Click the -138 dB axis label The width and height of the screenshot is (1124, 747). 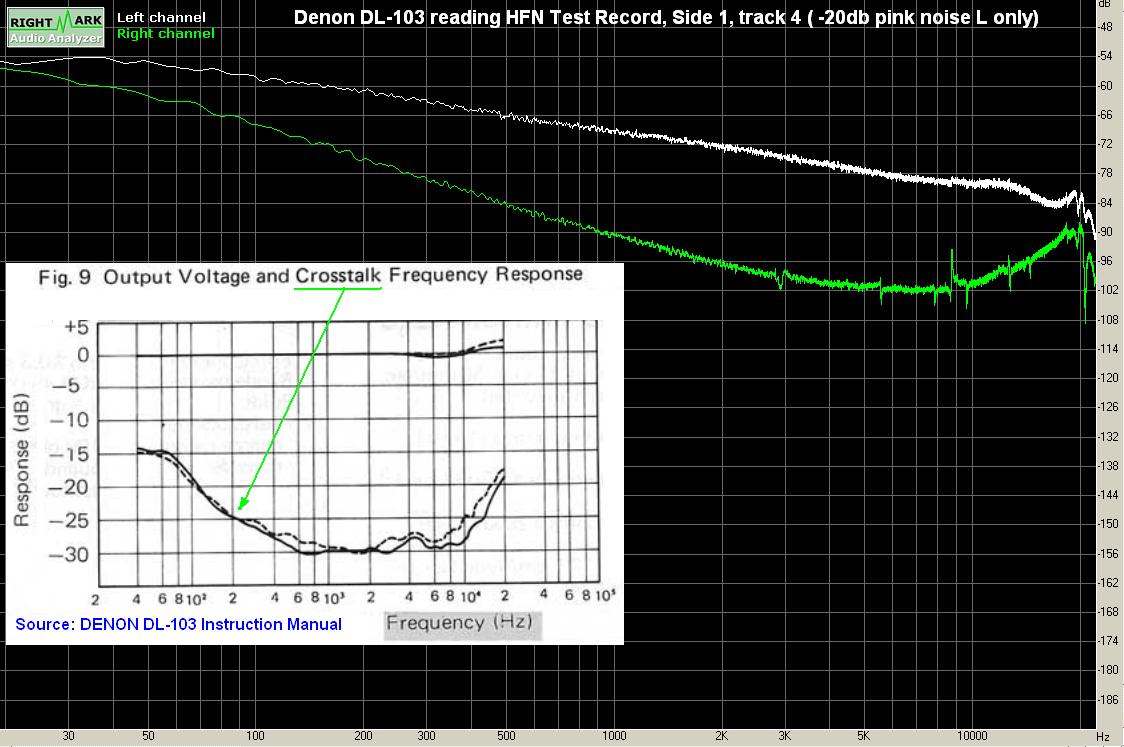click(1108, 465)
